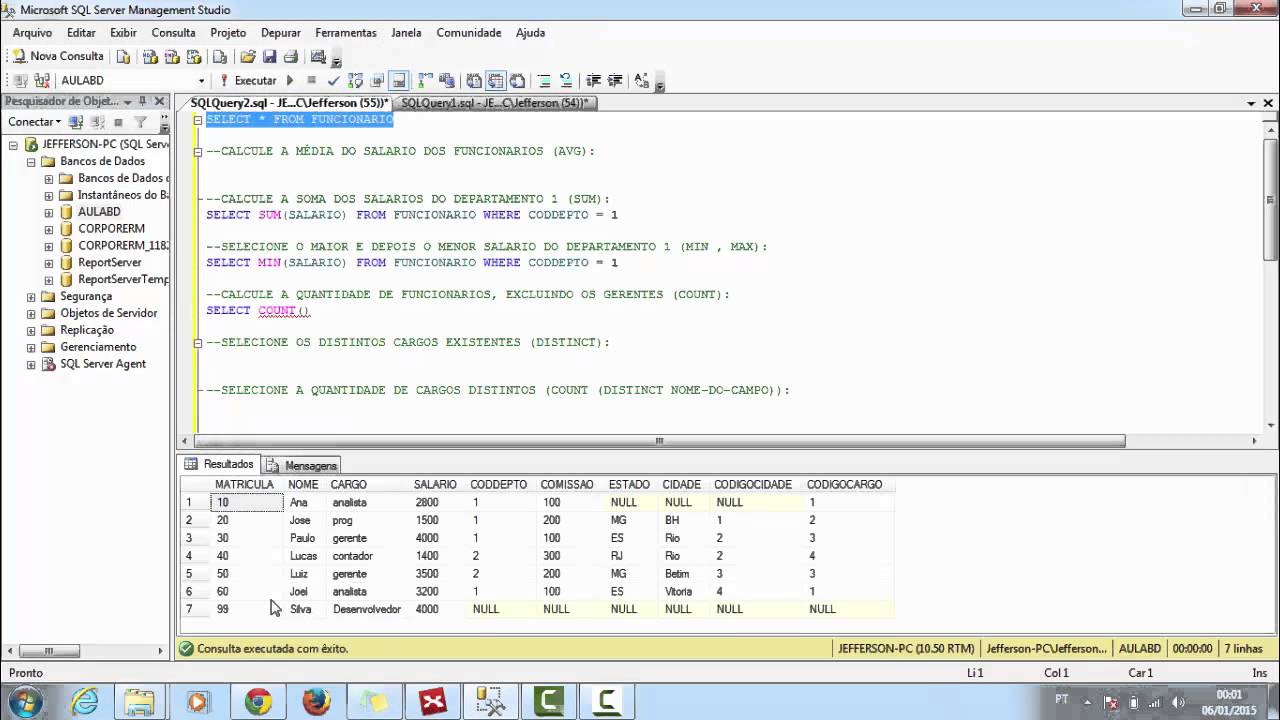Screen dimensions: 1280x720
Task: Open the Arquivo menu
Action: coord(32,33)
